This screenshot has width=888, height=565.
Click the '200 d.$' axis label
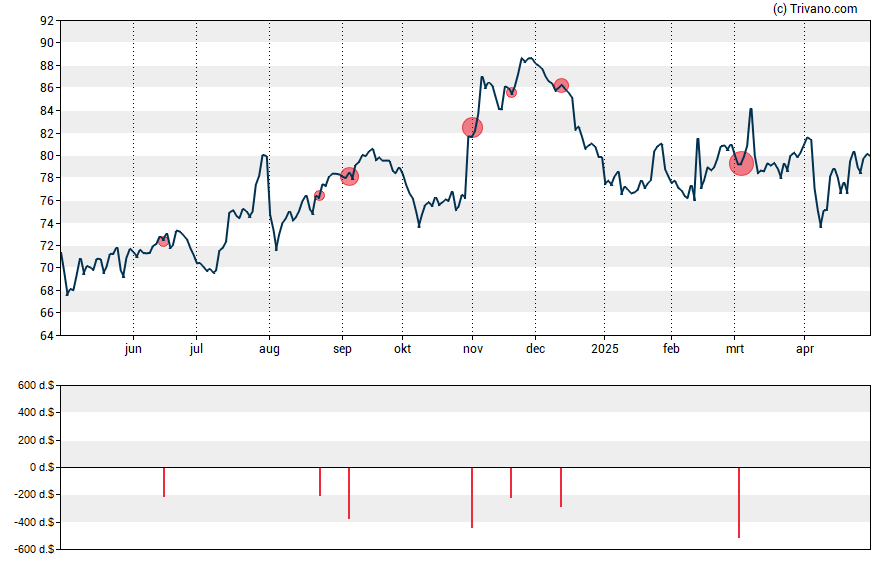point(36,440)
